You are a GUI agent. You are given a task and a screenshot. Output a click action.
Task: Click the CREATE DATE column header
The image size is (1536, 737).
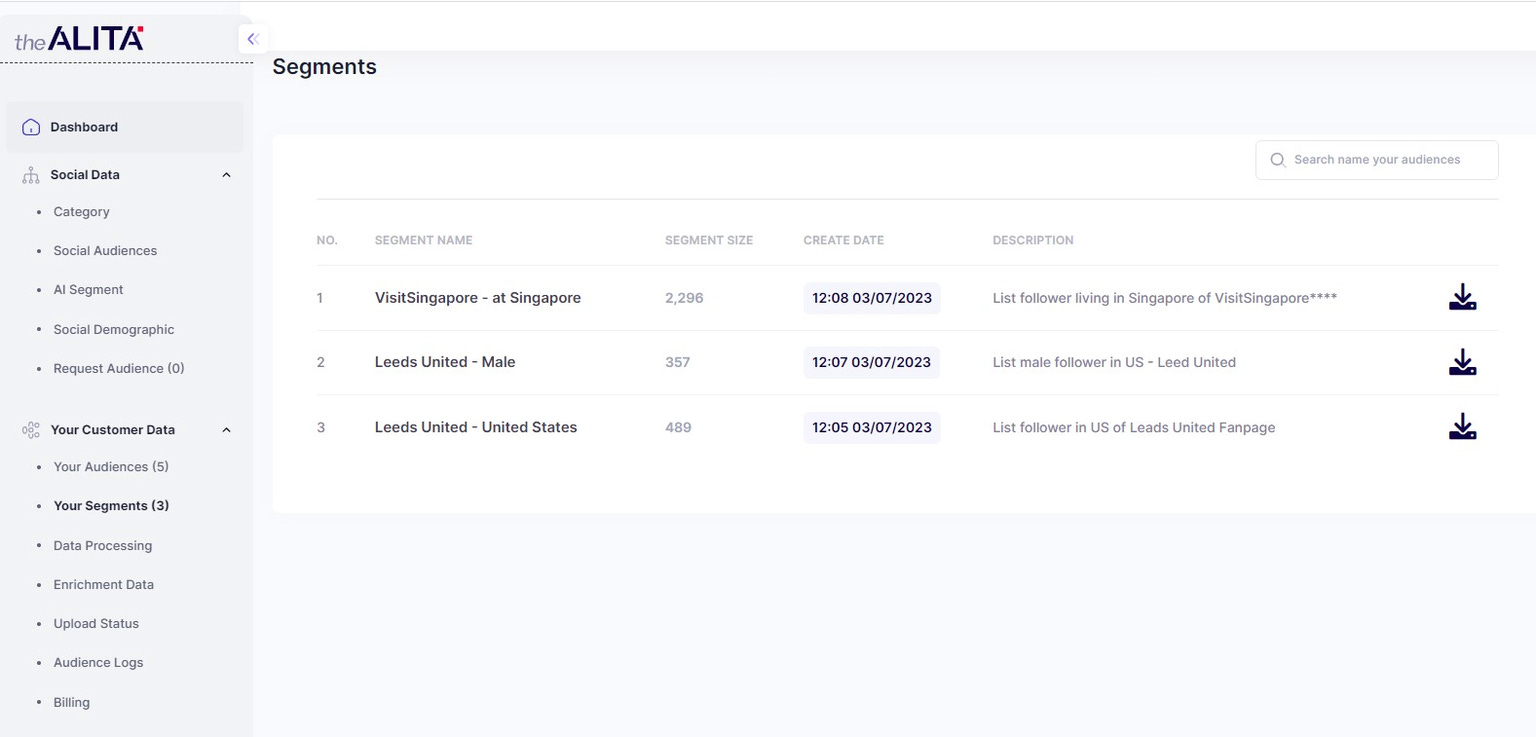point(844,240)
